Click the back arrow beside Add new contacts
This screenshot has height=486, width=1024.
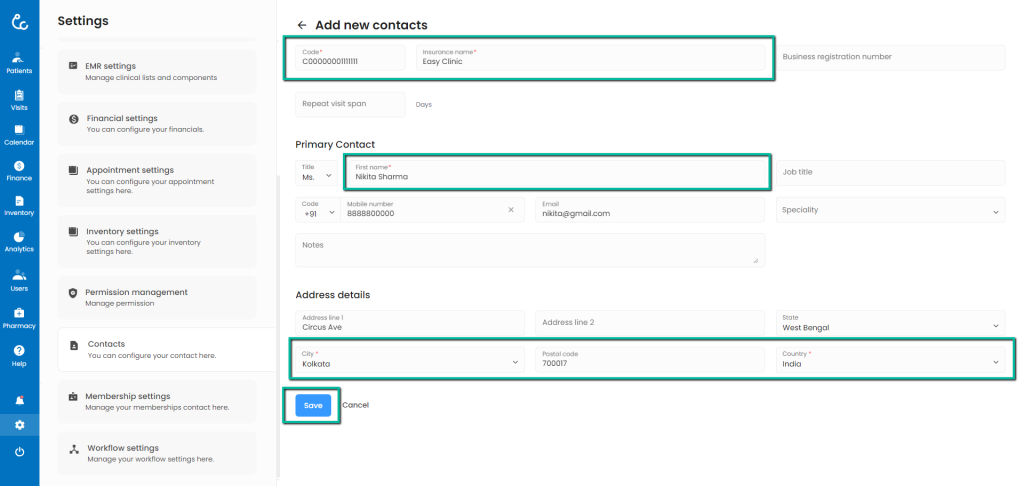click(302, 25)
